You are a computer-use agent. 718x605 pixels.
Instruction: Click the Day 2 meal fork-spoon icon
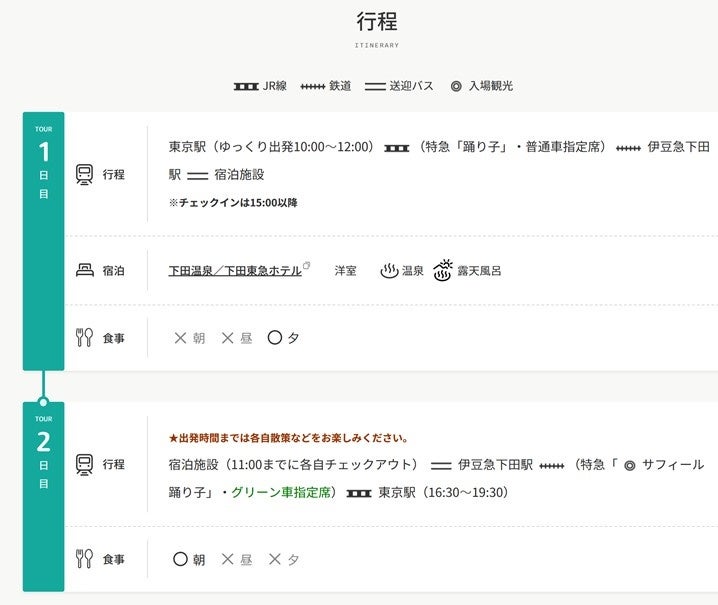(85, 559)
